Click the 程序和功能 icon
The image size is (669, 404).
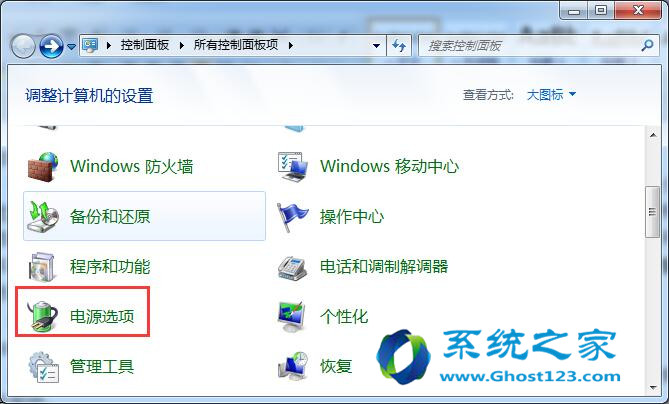[42, 267]
